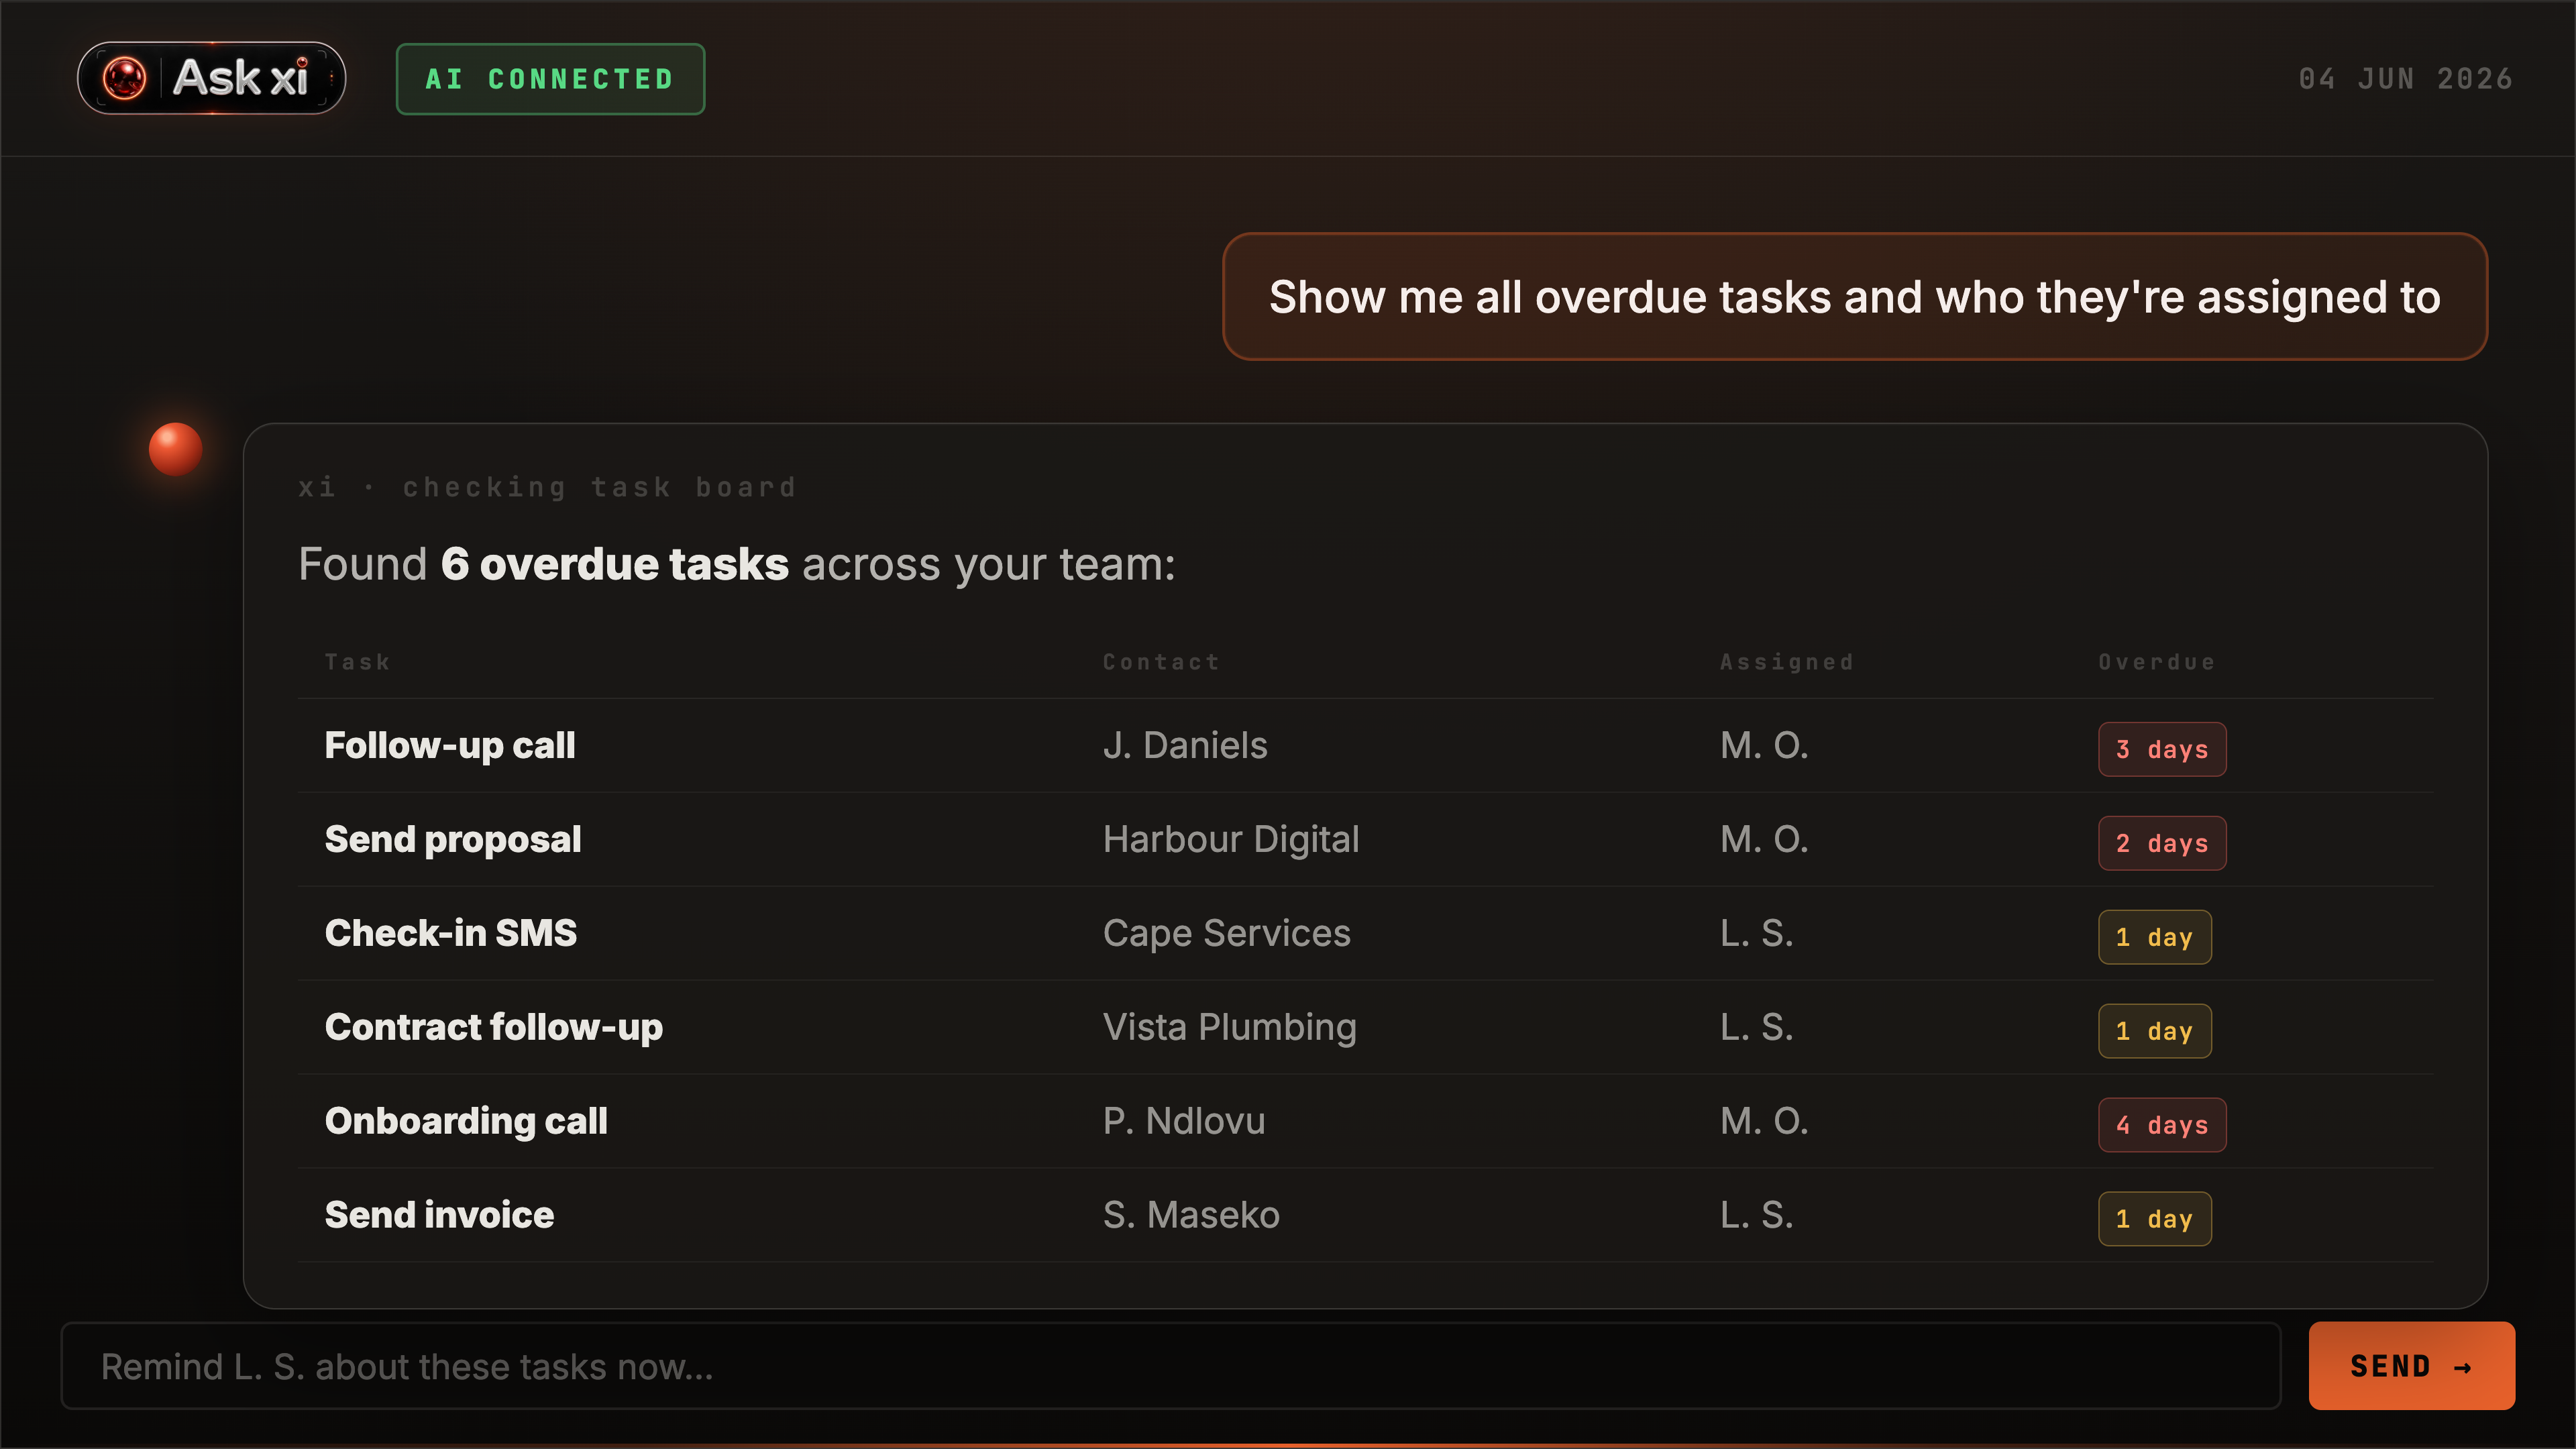Click the orange SEND button
2576x1449 pixels.
pyautogui.click(x=2412, y=1367)
